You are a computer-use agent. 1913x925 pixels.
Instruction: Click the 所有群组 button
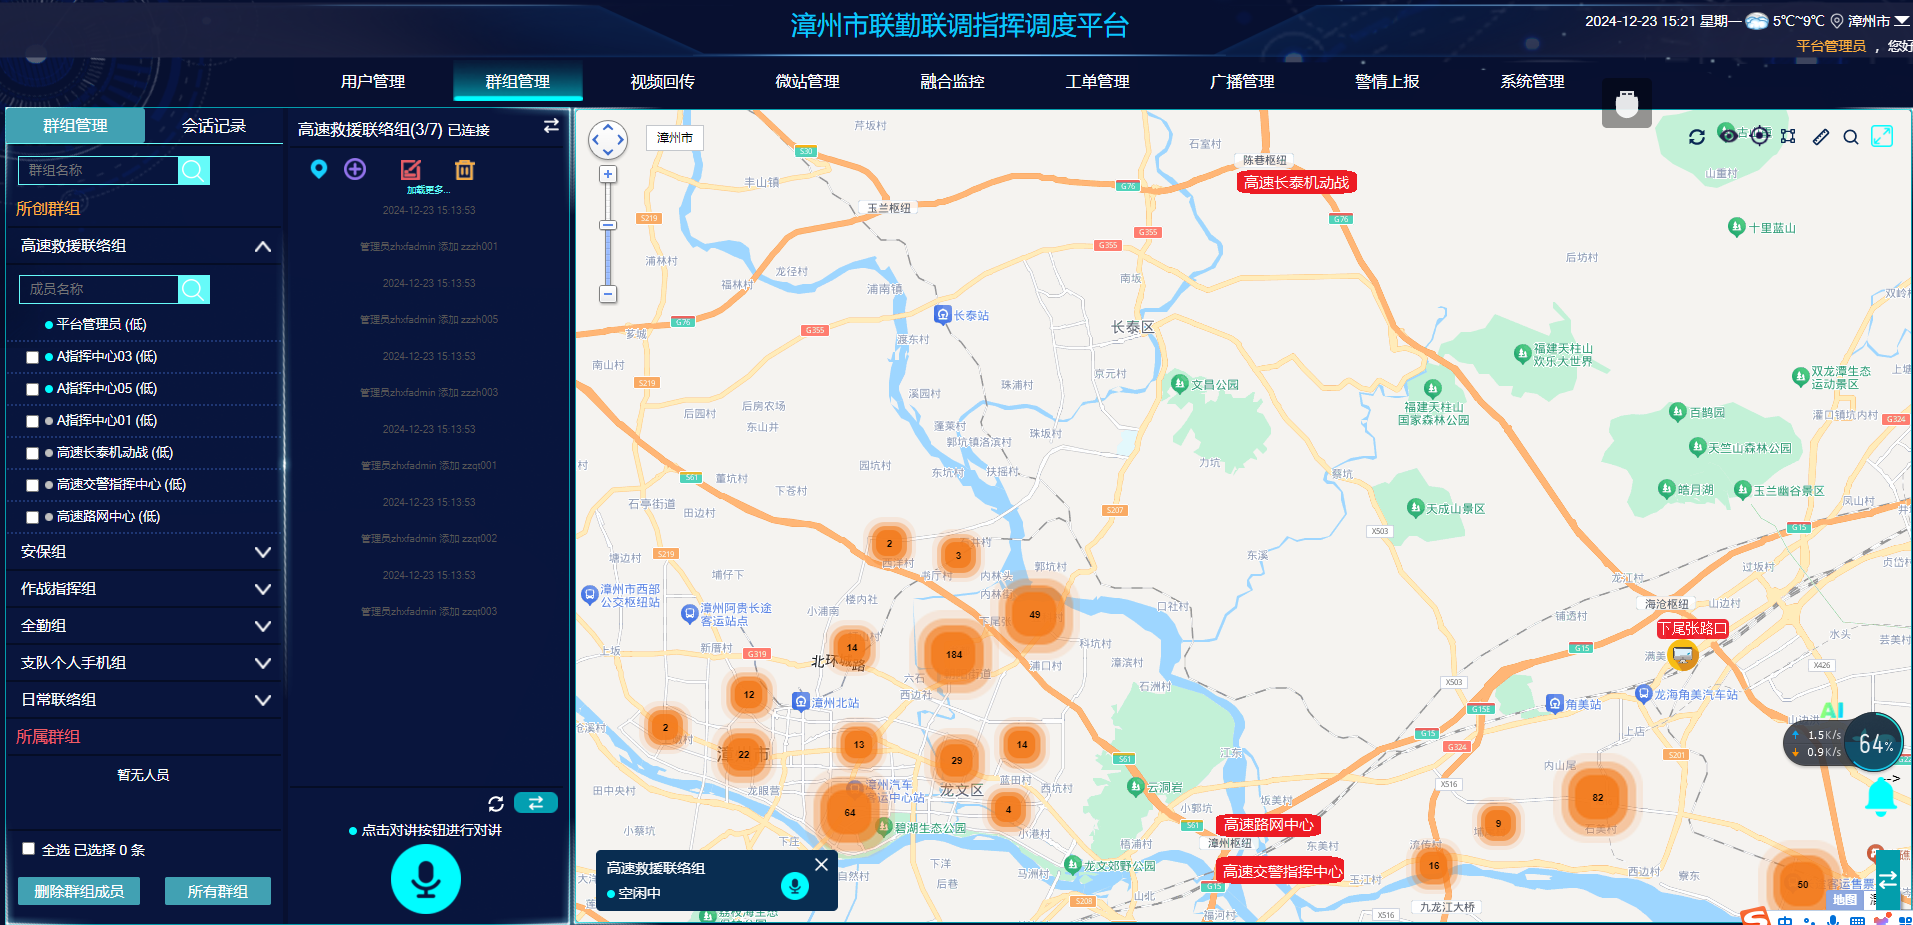click(217, 891)
